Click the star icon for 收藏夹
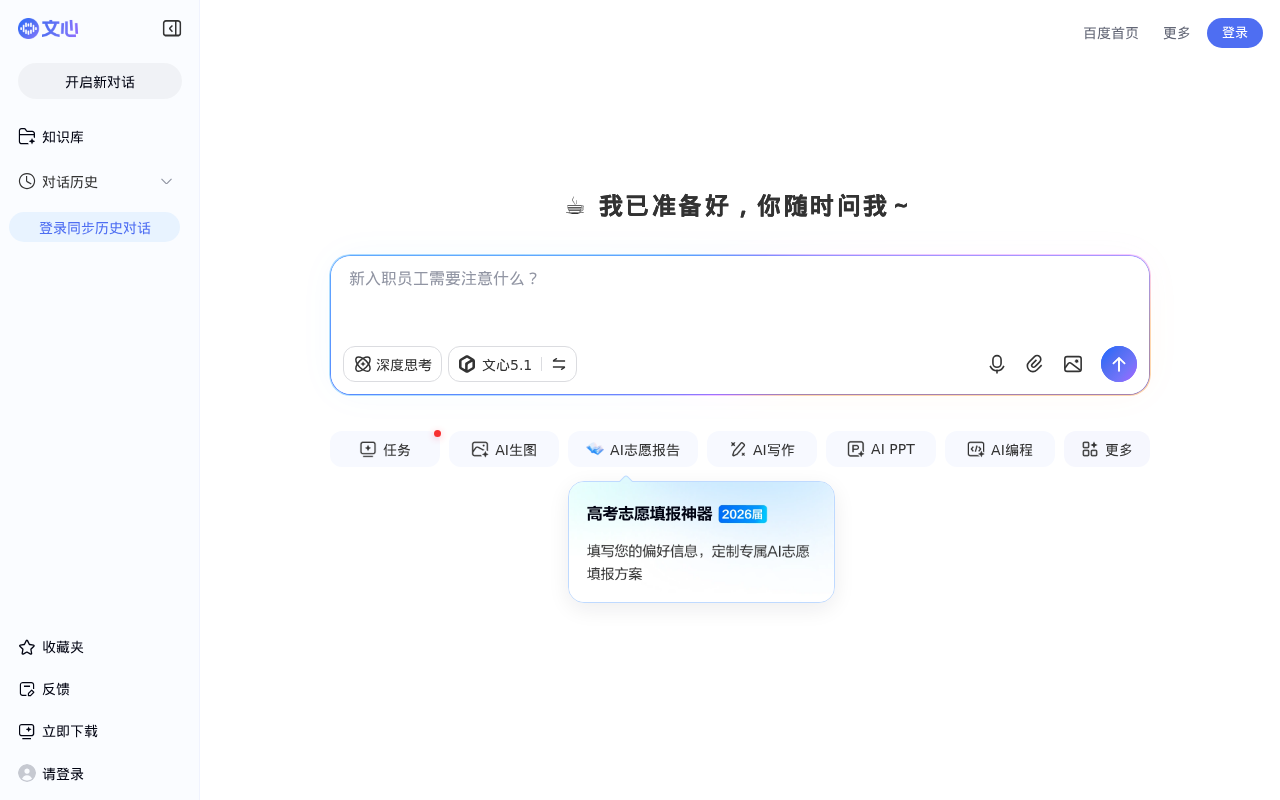 click(x=27, y=647)
